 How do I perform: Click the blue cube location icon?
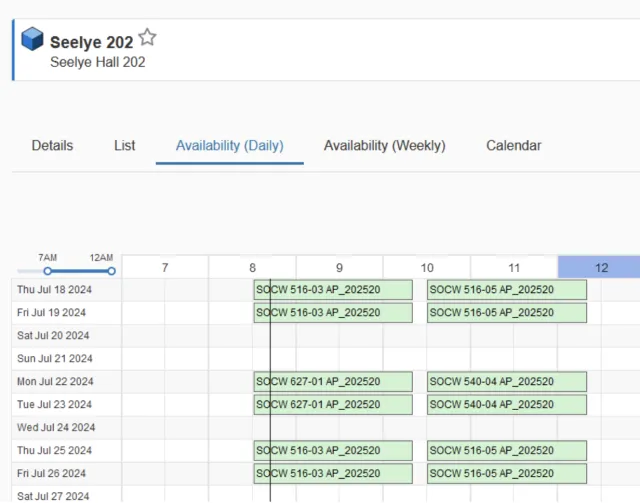tap(33, 40)
